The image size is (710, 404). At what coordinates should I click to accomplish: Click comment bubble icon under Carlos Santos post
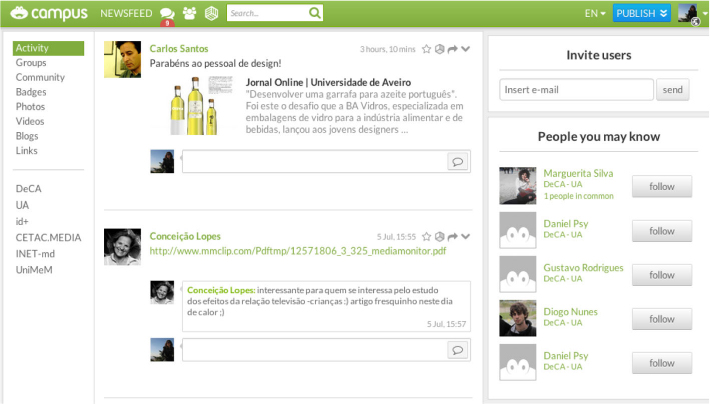(x=457, y=161)
